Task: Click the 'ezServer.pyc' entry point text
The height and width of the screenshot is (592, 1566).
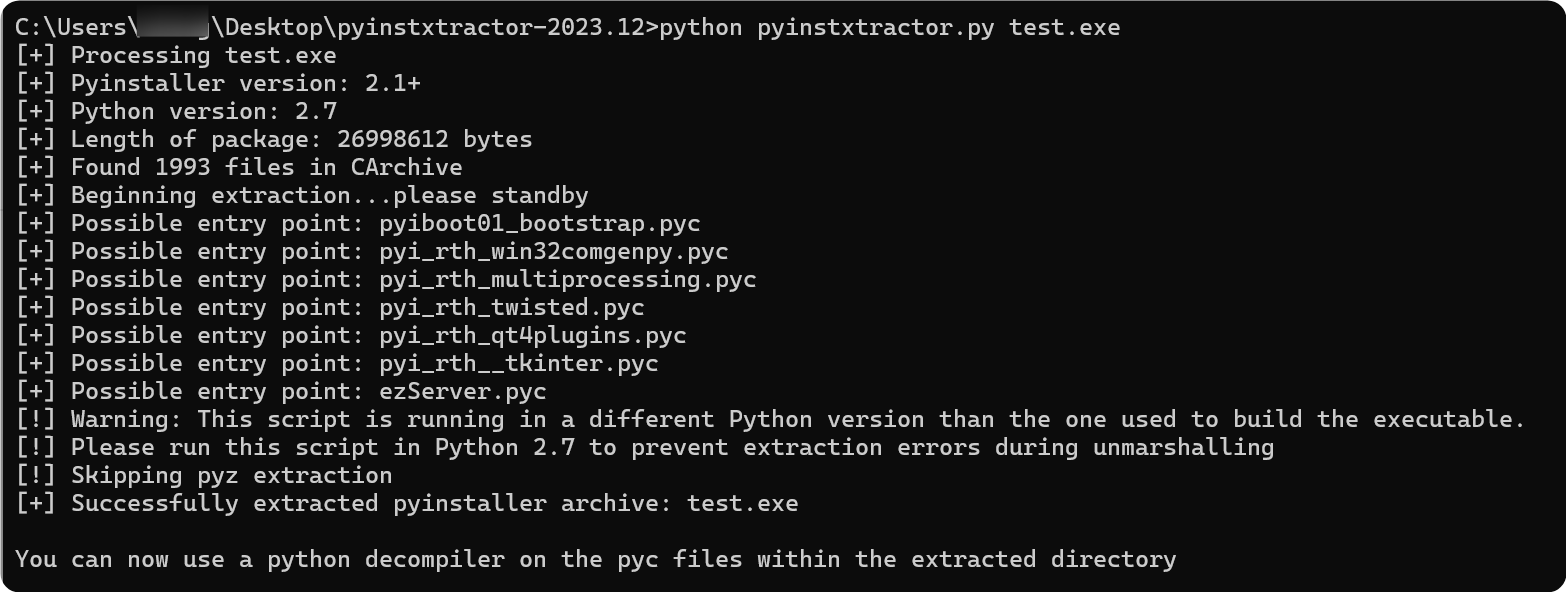Action: (463, 391)
